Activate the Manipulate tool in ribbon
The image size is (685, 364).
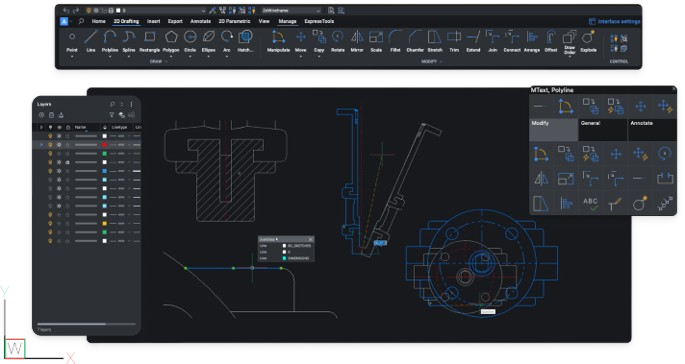point(278,37)
